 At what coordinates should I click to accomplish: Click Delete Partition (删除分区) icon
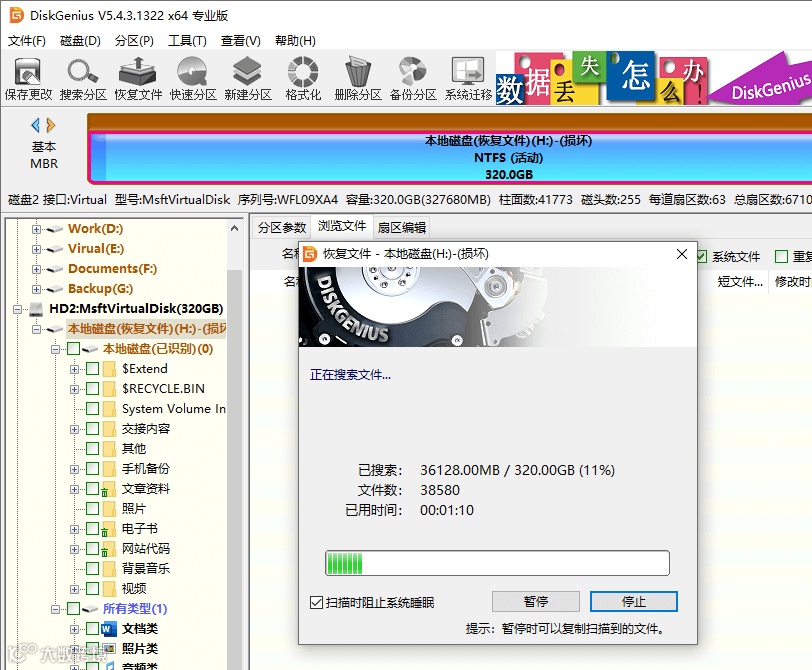point(358,79)
